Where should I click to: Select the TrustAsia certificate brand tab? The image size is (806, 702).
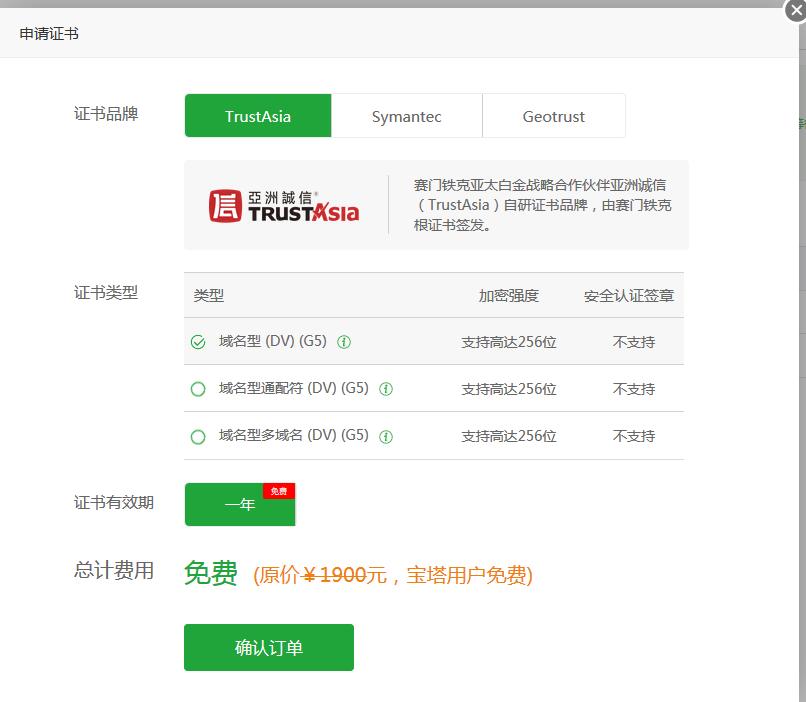258,116
